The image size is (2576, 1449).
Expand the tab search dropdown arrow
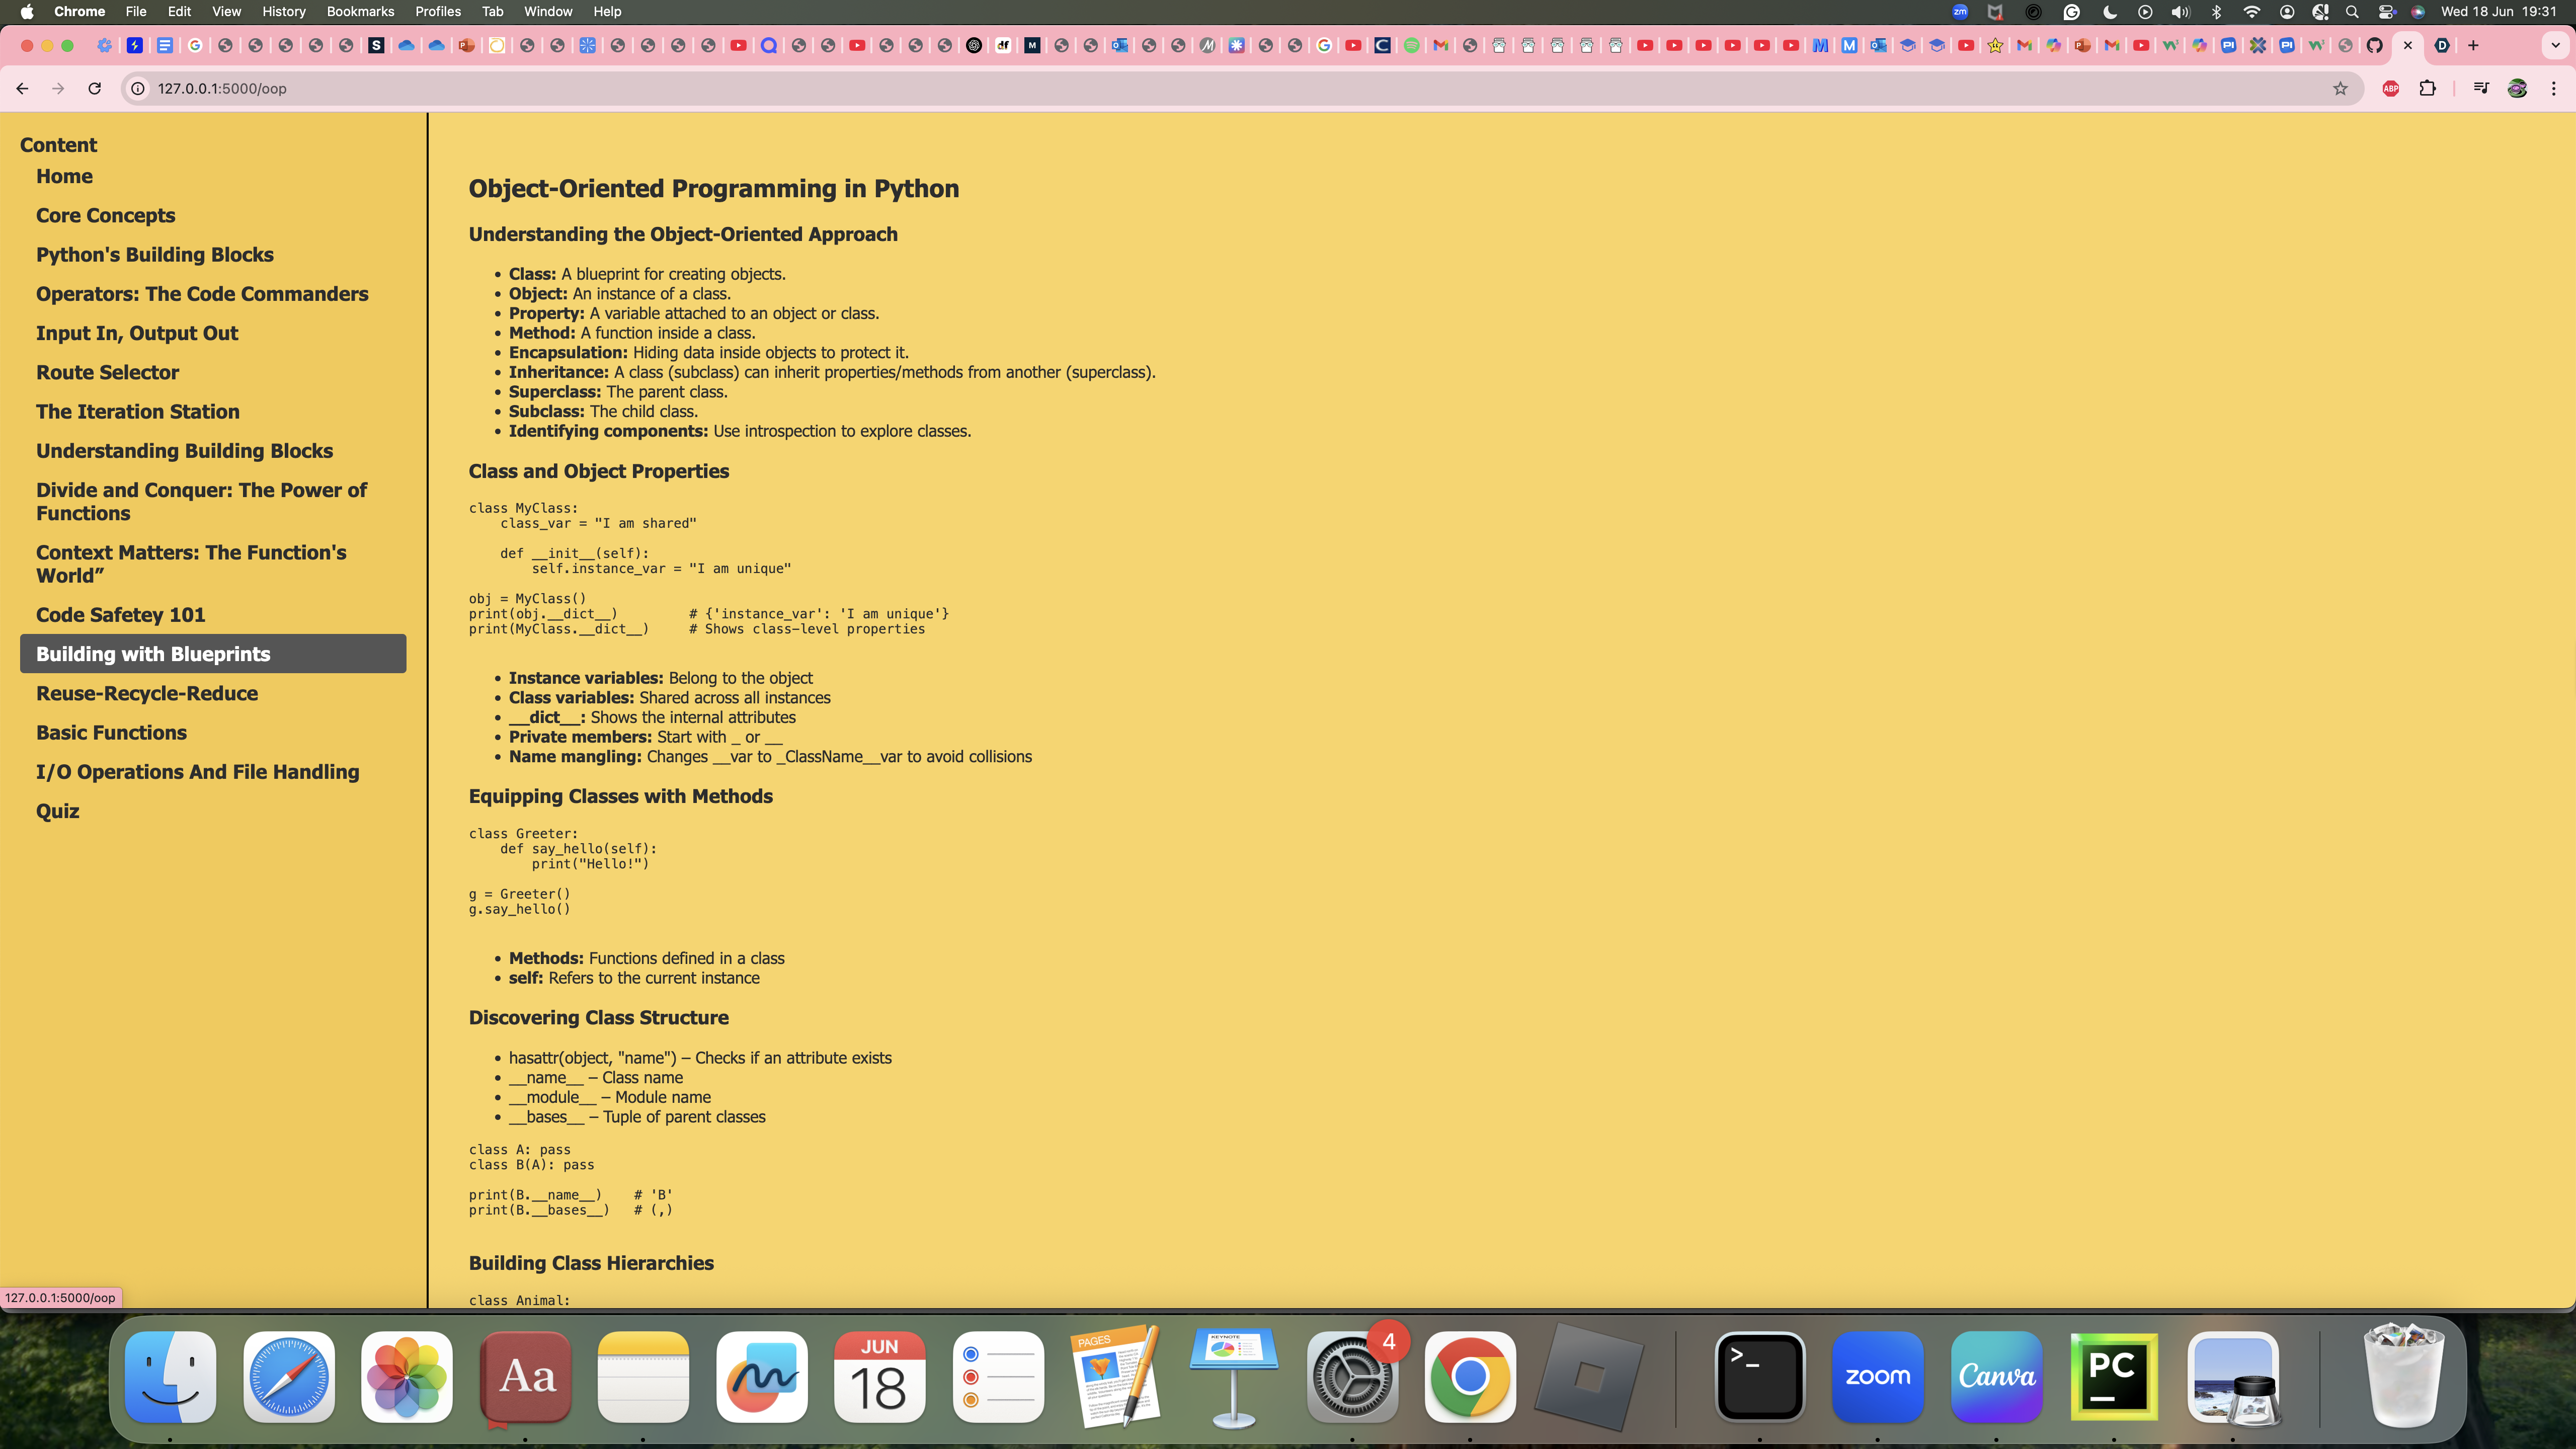[x=2555, y=45]
